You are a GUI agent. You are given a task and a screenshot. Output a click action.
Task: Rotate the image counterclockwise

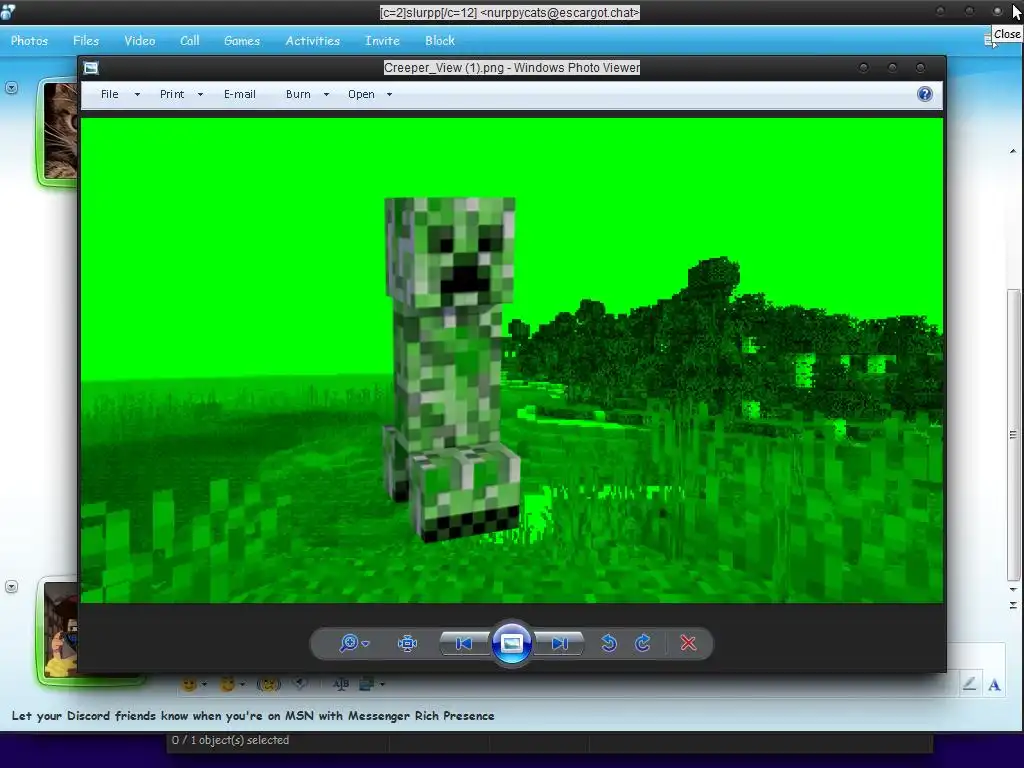[x=609, y=643]
